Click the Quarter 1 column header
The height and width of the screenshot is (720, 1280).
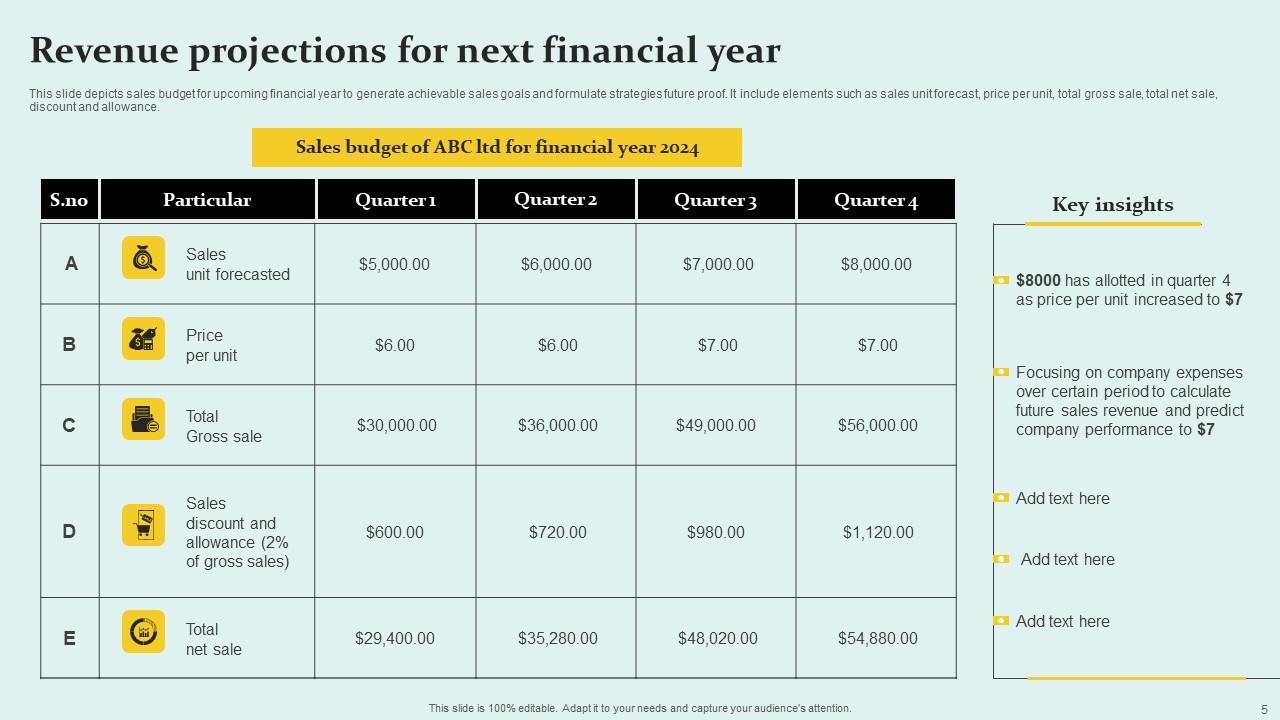(396, 200)
